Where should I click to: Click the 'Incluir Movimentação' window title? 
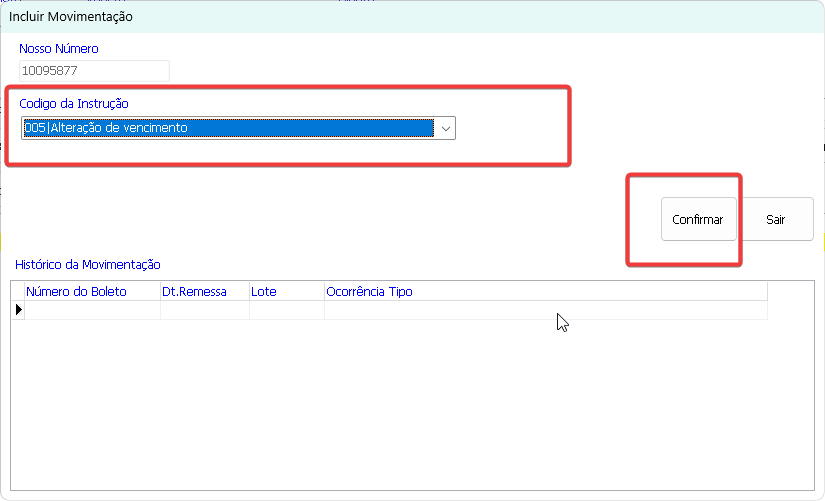tap(70, 17)
